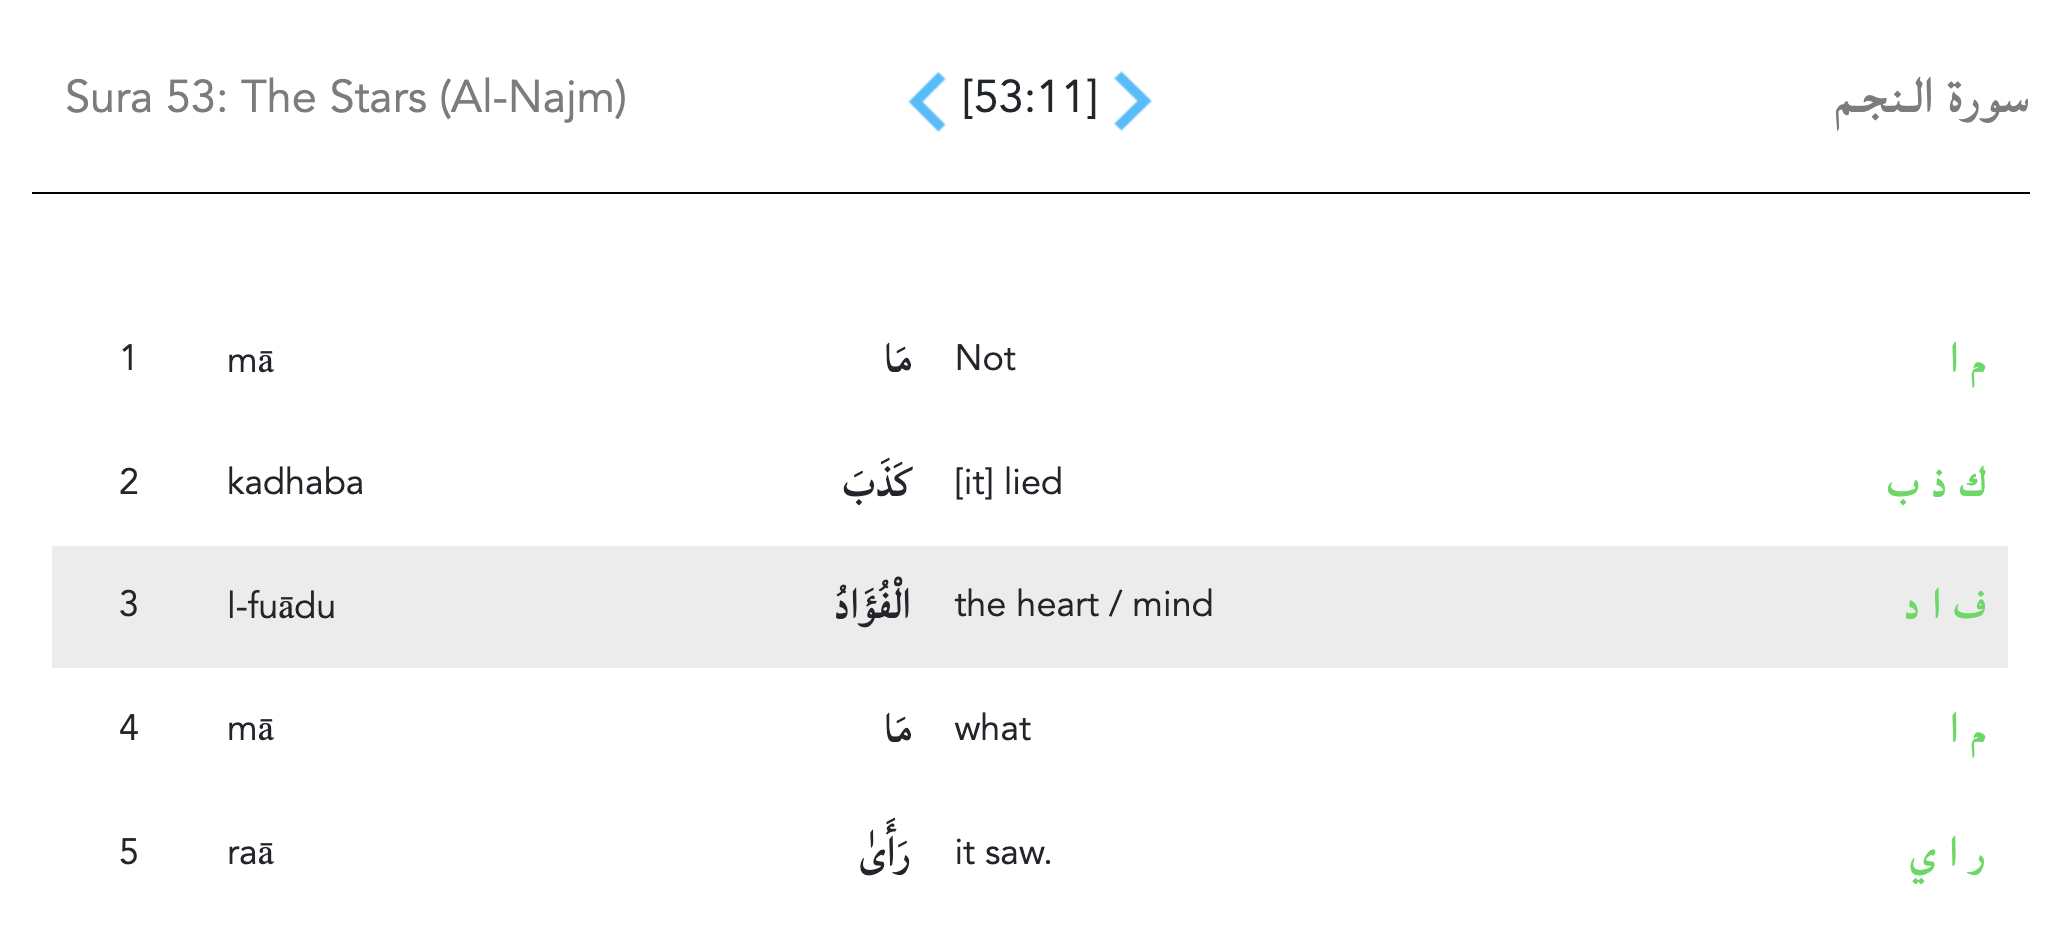Go to previous verse with left arrow
Screen dimensions: 2056x932
pos(927,101)
